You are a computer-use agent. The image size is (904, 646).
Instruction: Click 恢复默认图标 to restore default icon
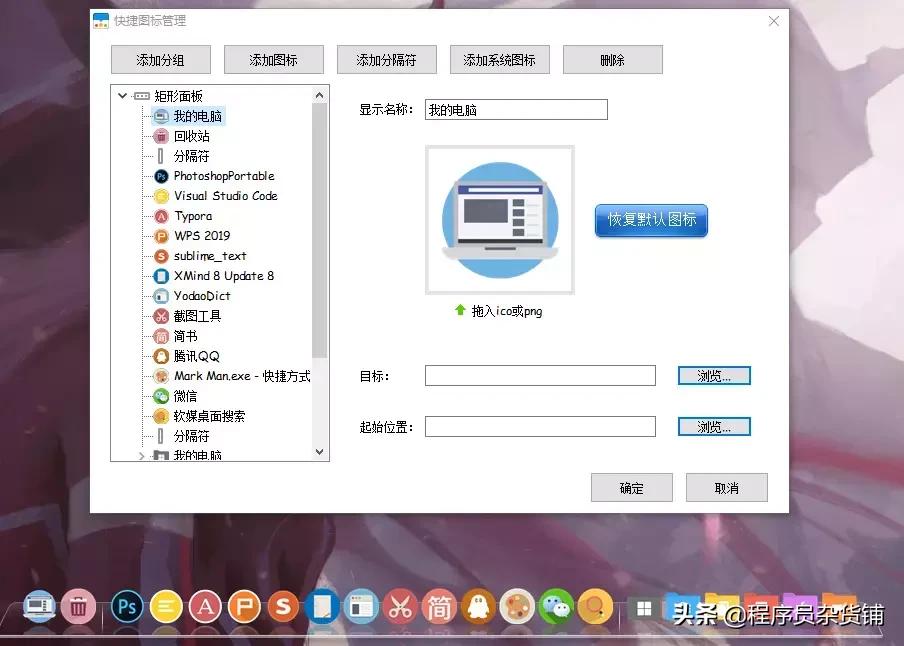point(651,220)
